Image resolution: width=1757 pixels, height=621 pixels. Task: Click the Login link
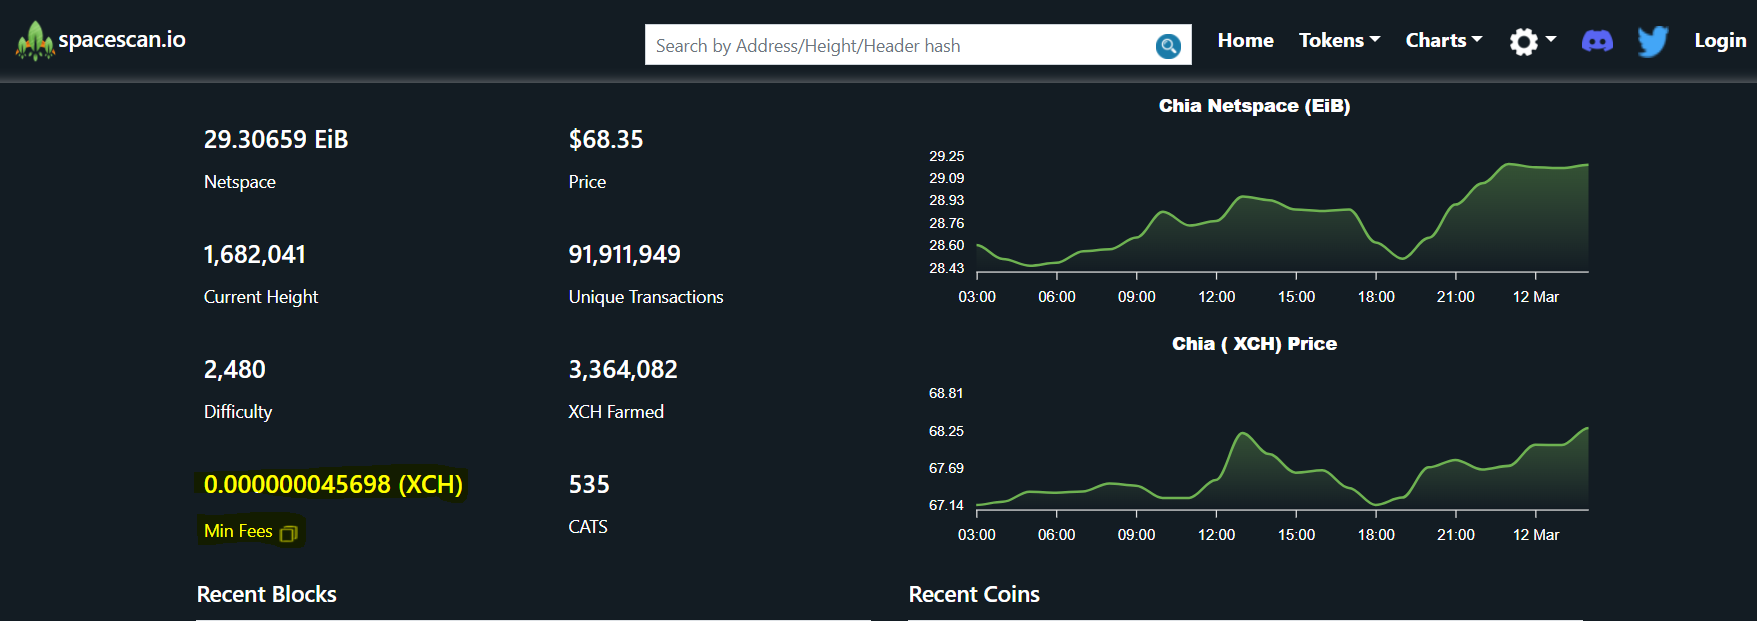(1720, 40)
